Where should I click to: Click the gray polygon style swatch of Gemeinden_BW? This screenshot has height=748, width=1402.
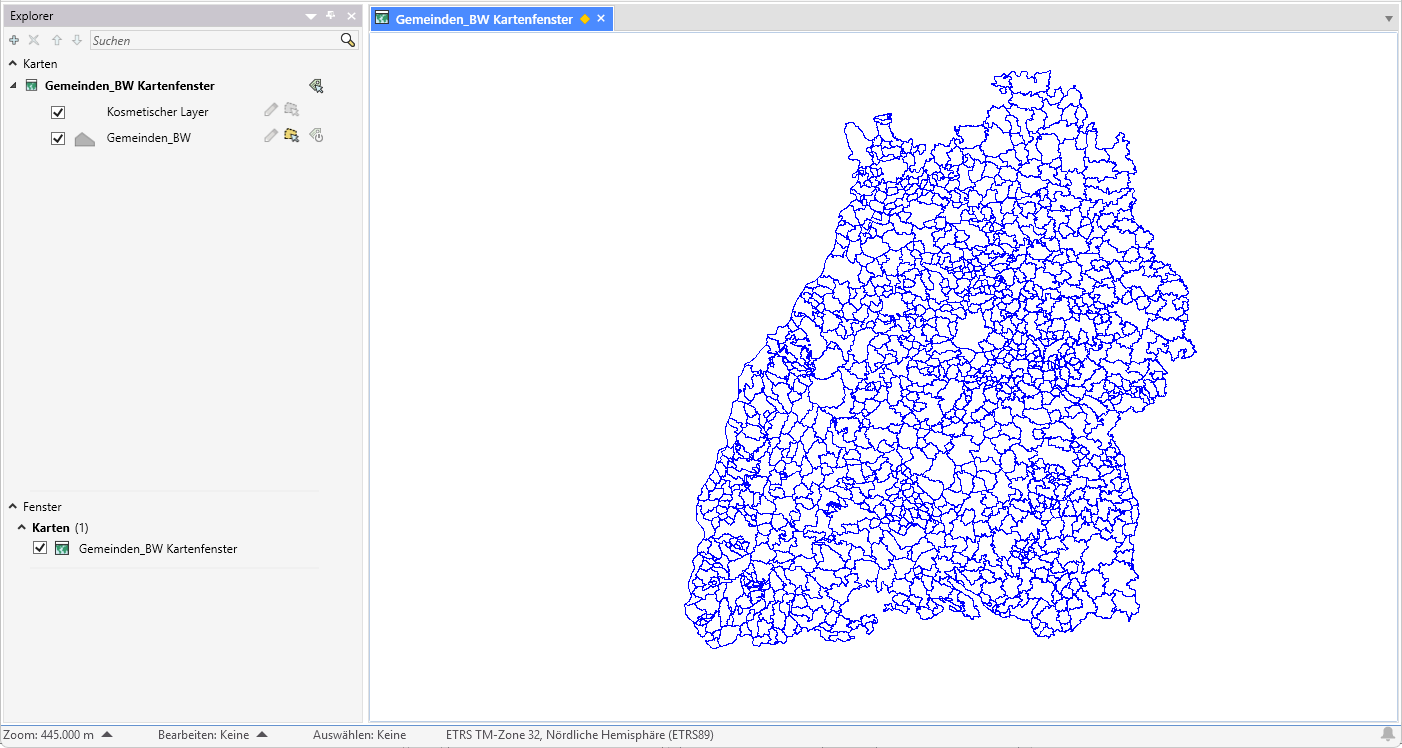pyautogui.click(x=85, y=139)
